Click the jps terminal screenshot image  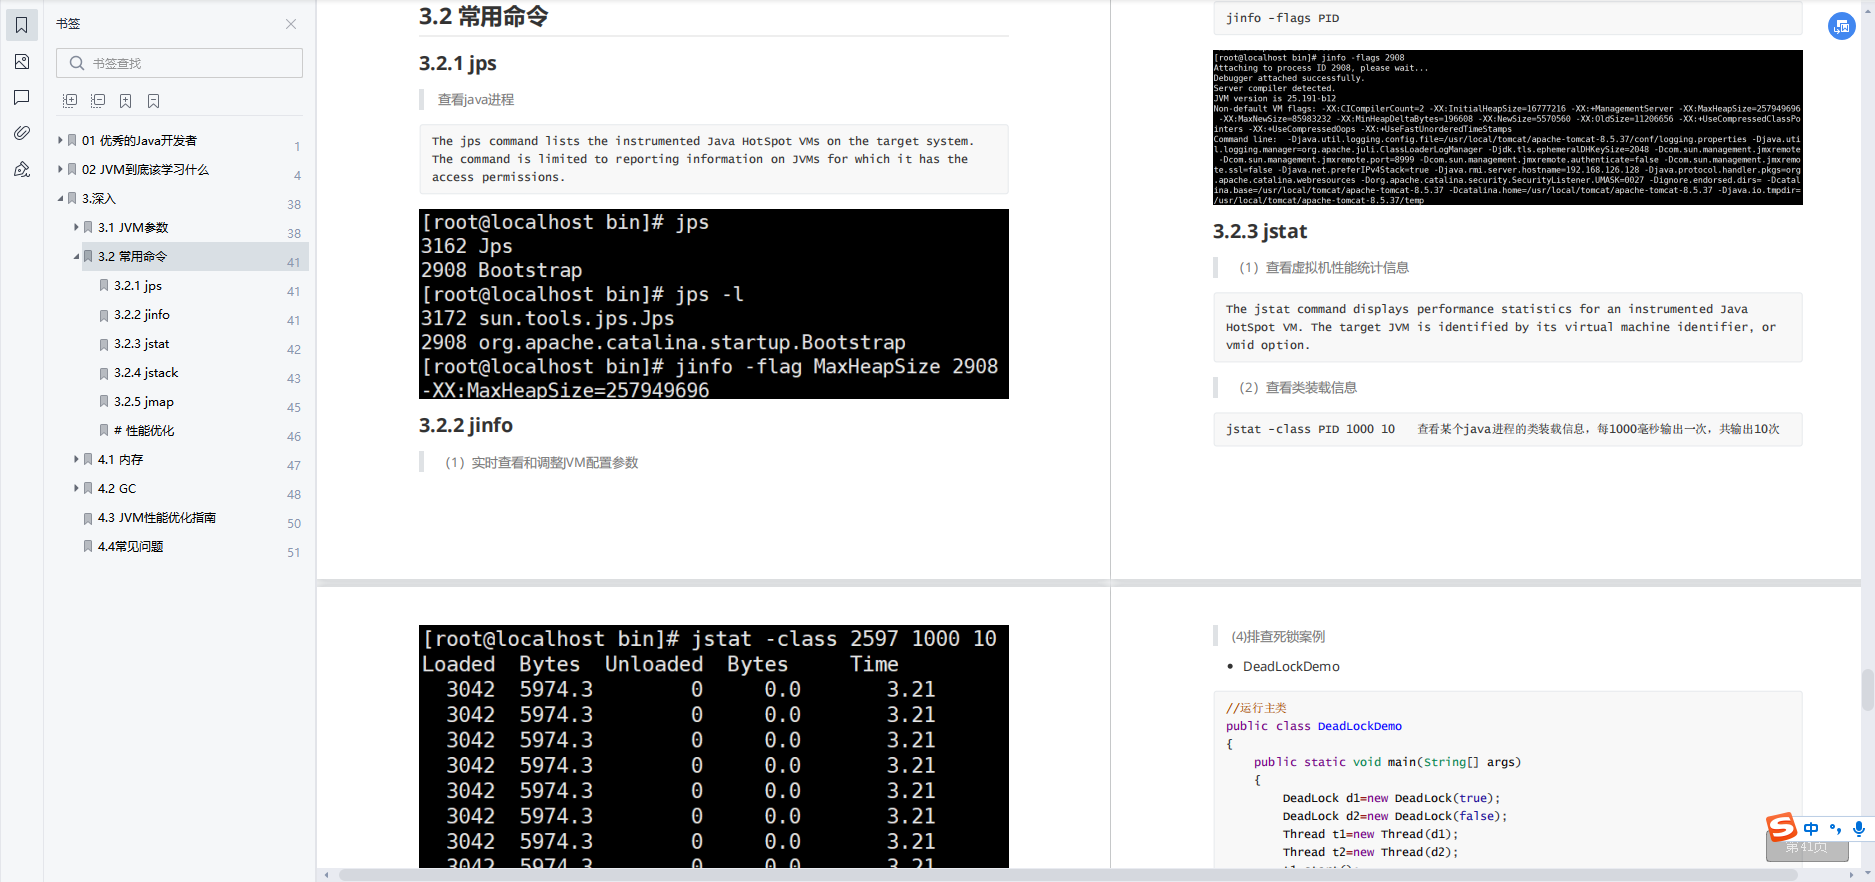pyautogui.click(x=714, y=304)
